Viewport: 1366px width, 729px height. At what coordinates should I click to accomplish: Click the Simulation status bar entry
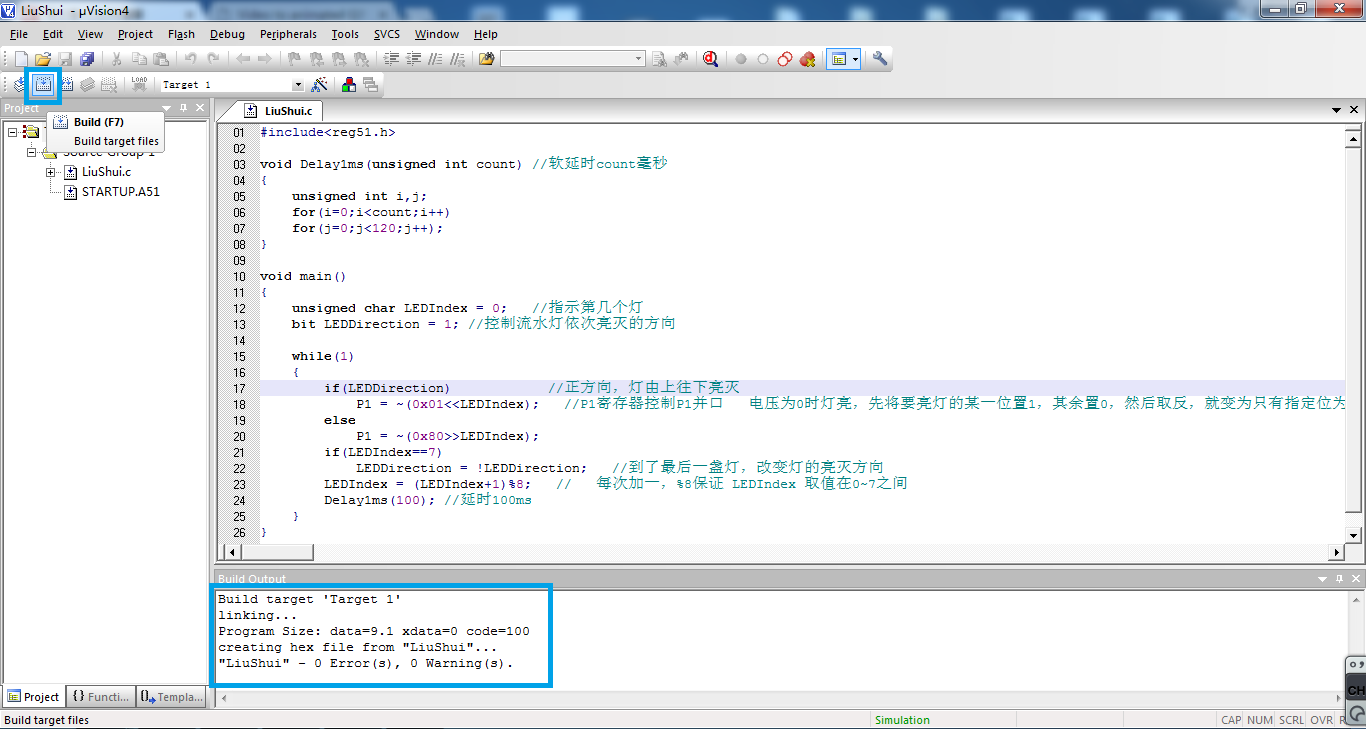point(902,720)
